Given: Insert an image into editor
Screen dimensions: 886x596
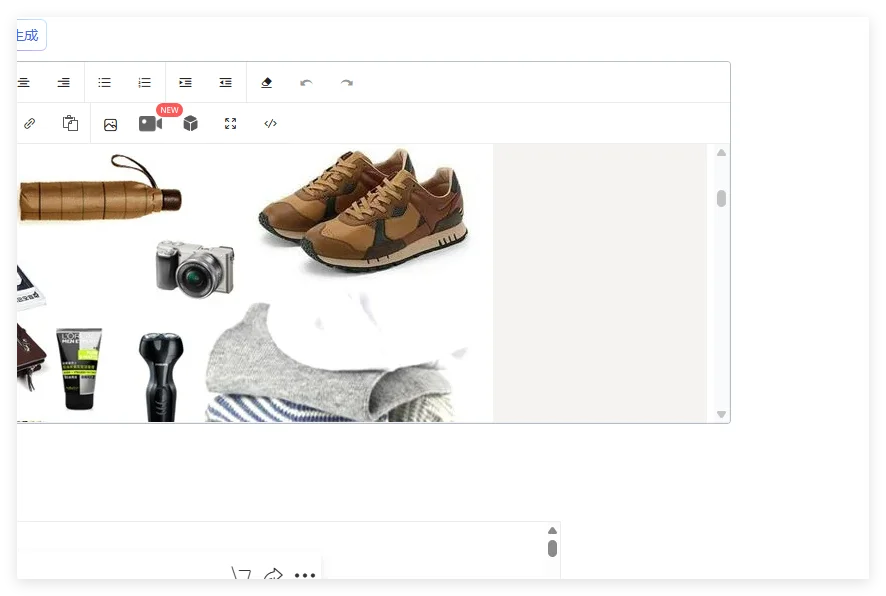Looking at the screenshot, I should coord(110,125).
